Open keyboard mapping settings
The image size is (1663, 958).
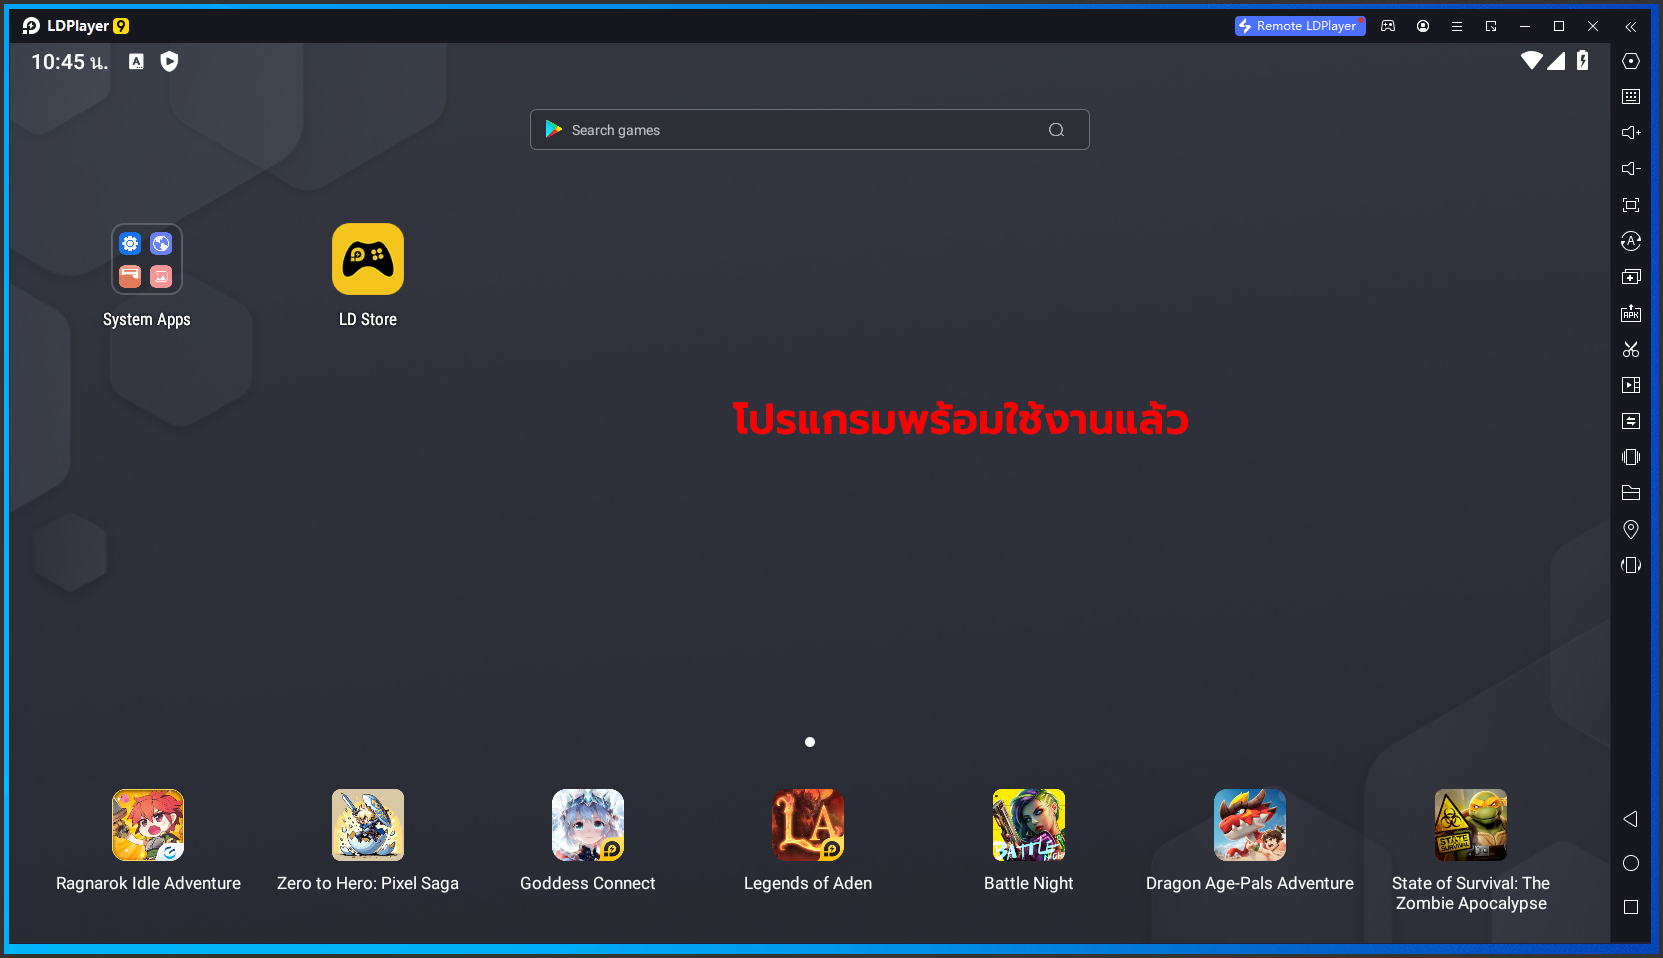pyautogui.click(x=1630, y=96)
